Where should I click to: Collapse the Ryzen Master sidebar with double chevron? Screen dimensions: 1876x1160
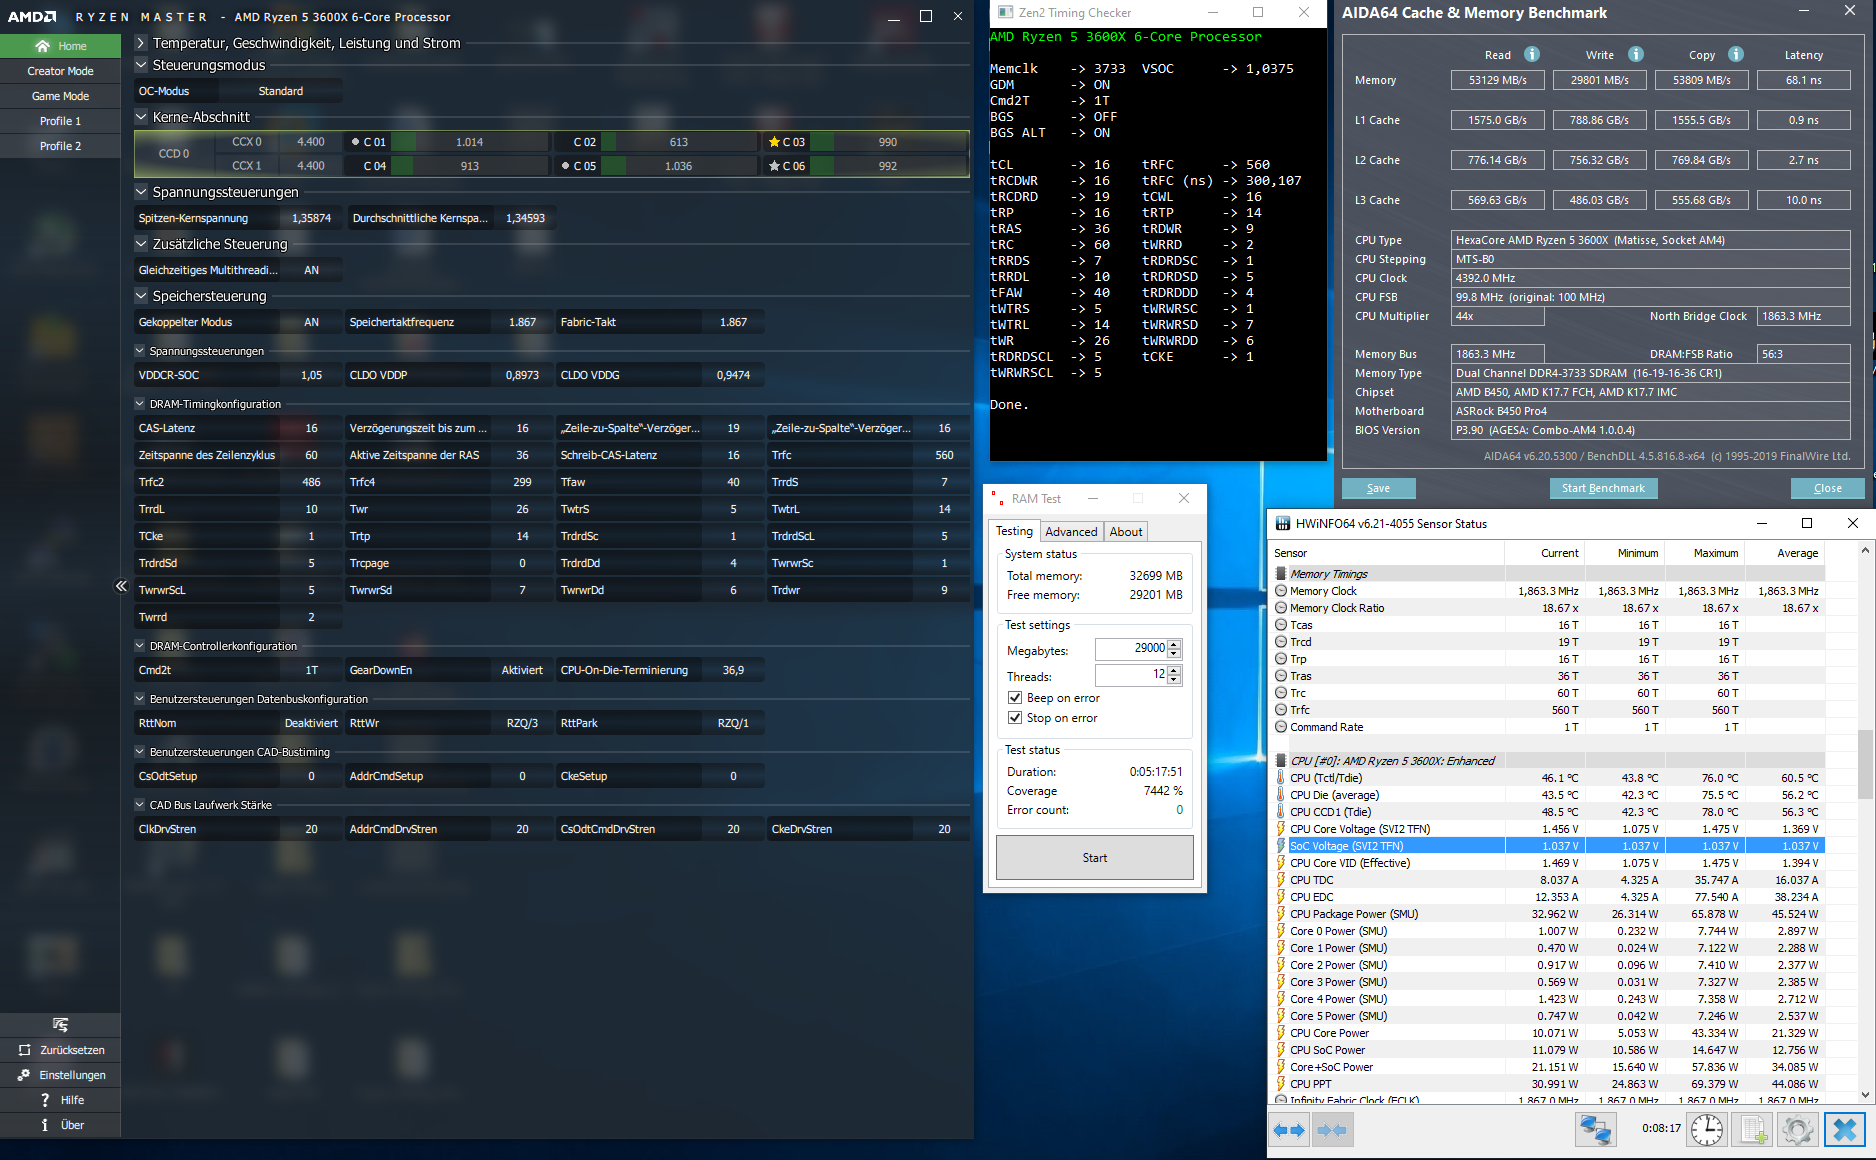(x=121, y=586)
